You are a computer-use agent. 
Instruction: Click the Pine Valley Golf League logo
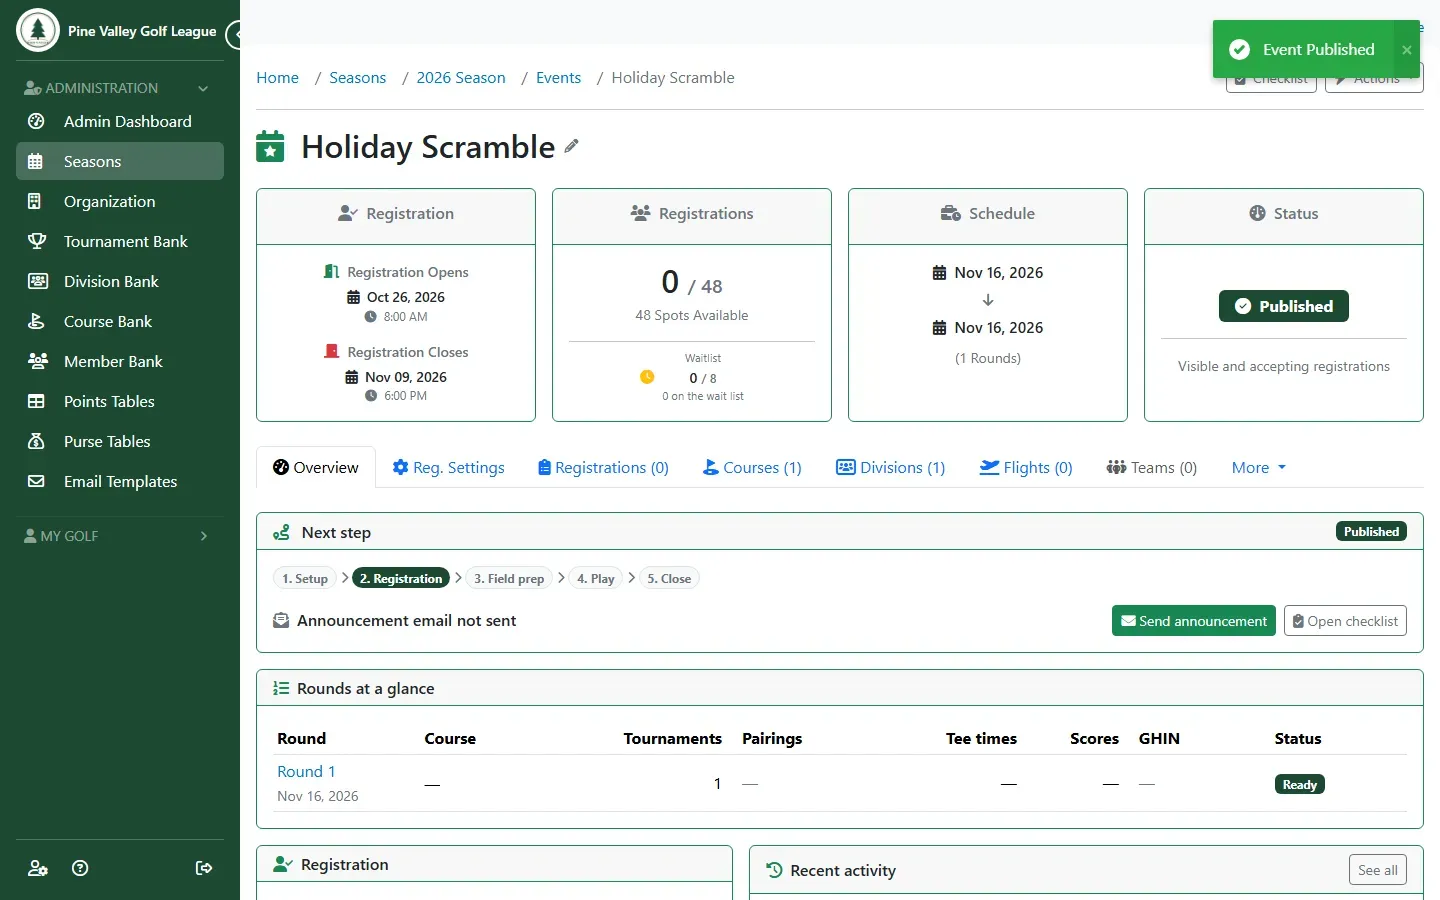tap(38, 30)
